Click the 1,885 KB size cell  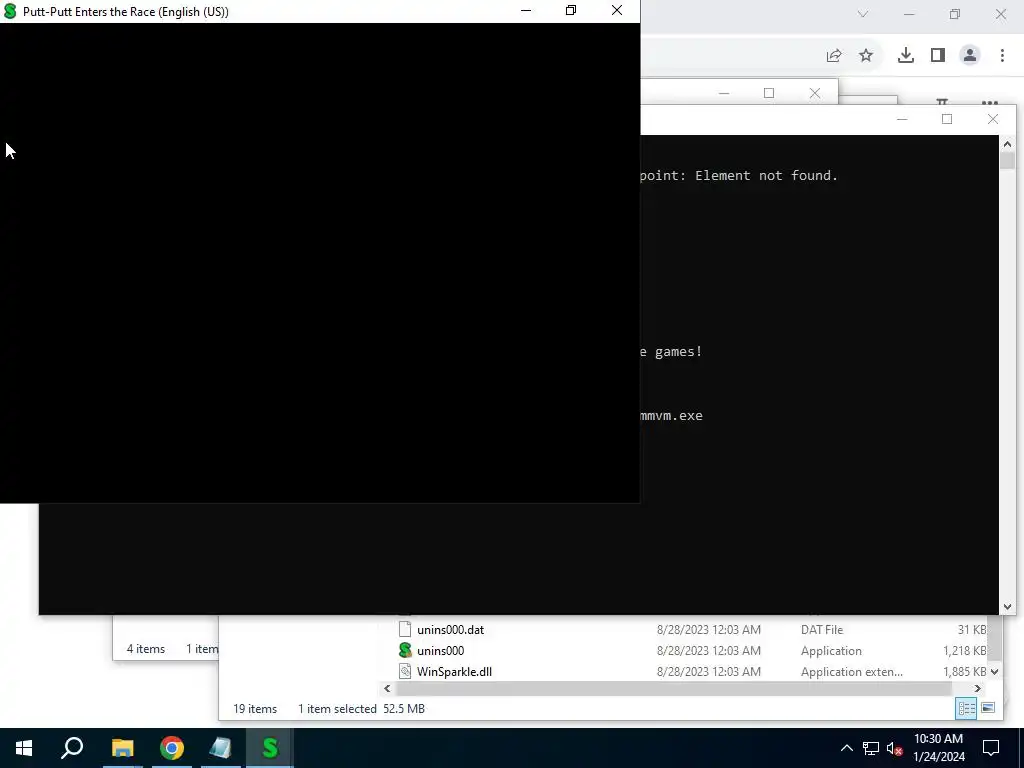[964, 671]
